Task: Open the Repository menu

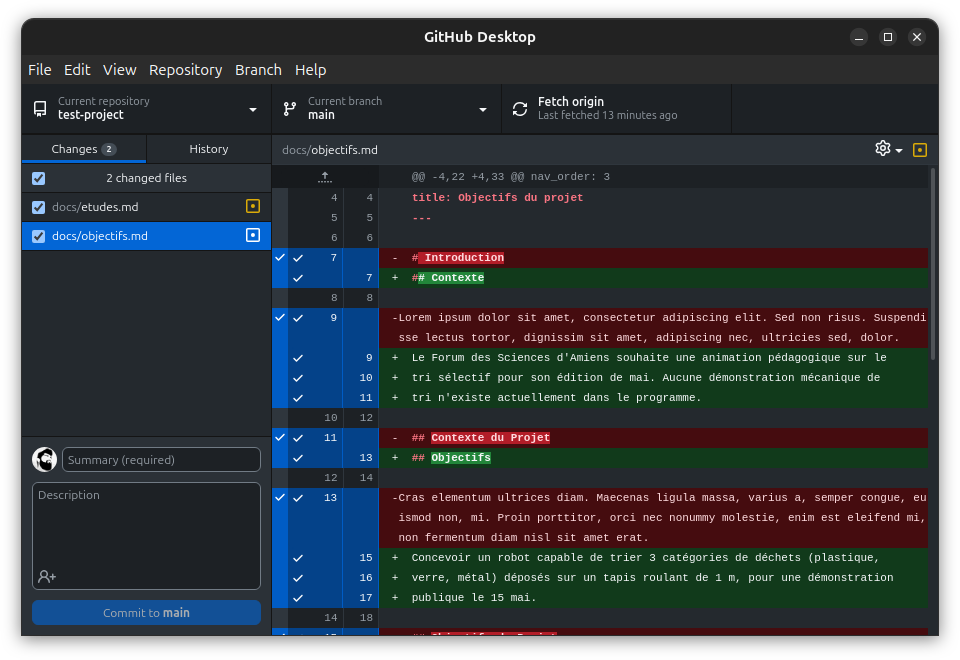Action: [186, 70]
